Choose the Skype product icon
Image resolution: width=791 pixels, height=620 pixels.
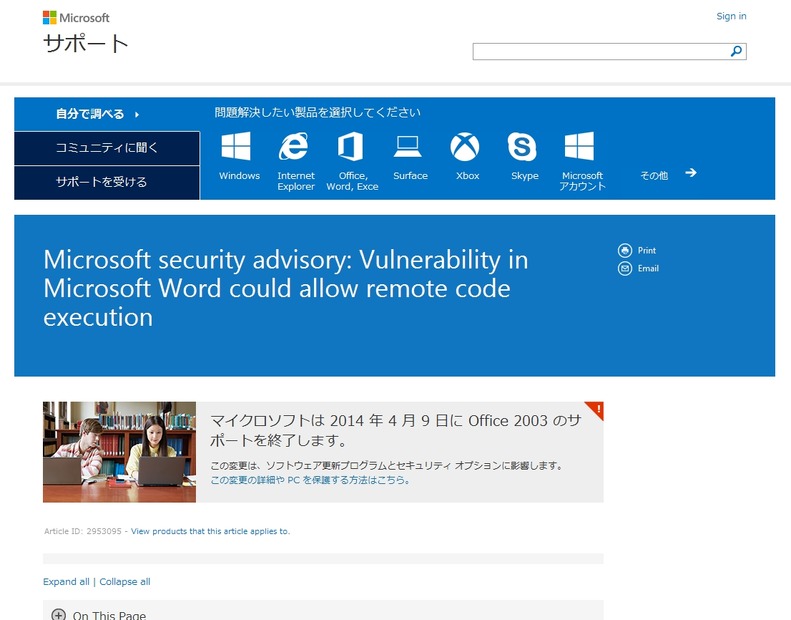click(522, 147)
